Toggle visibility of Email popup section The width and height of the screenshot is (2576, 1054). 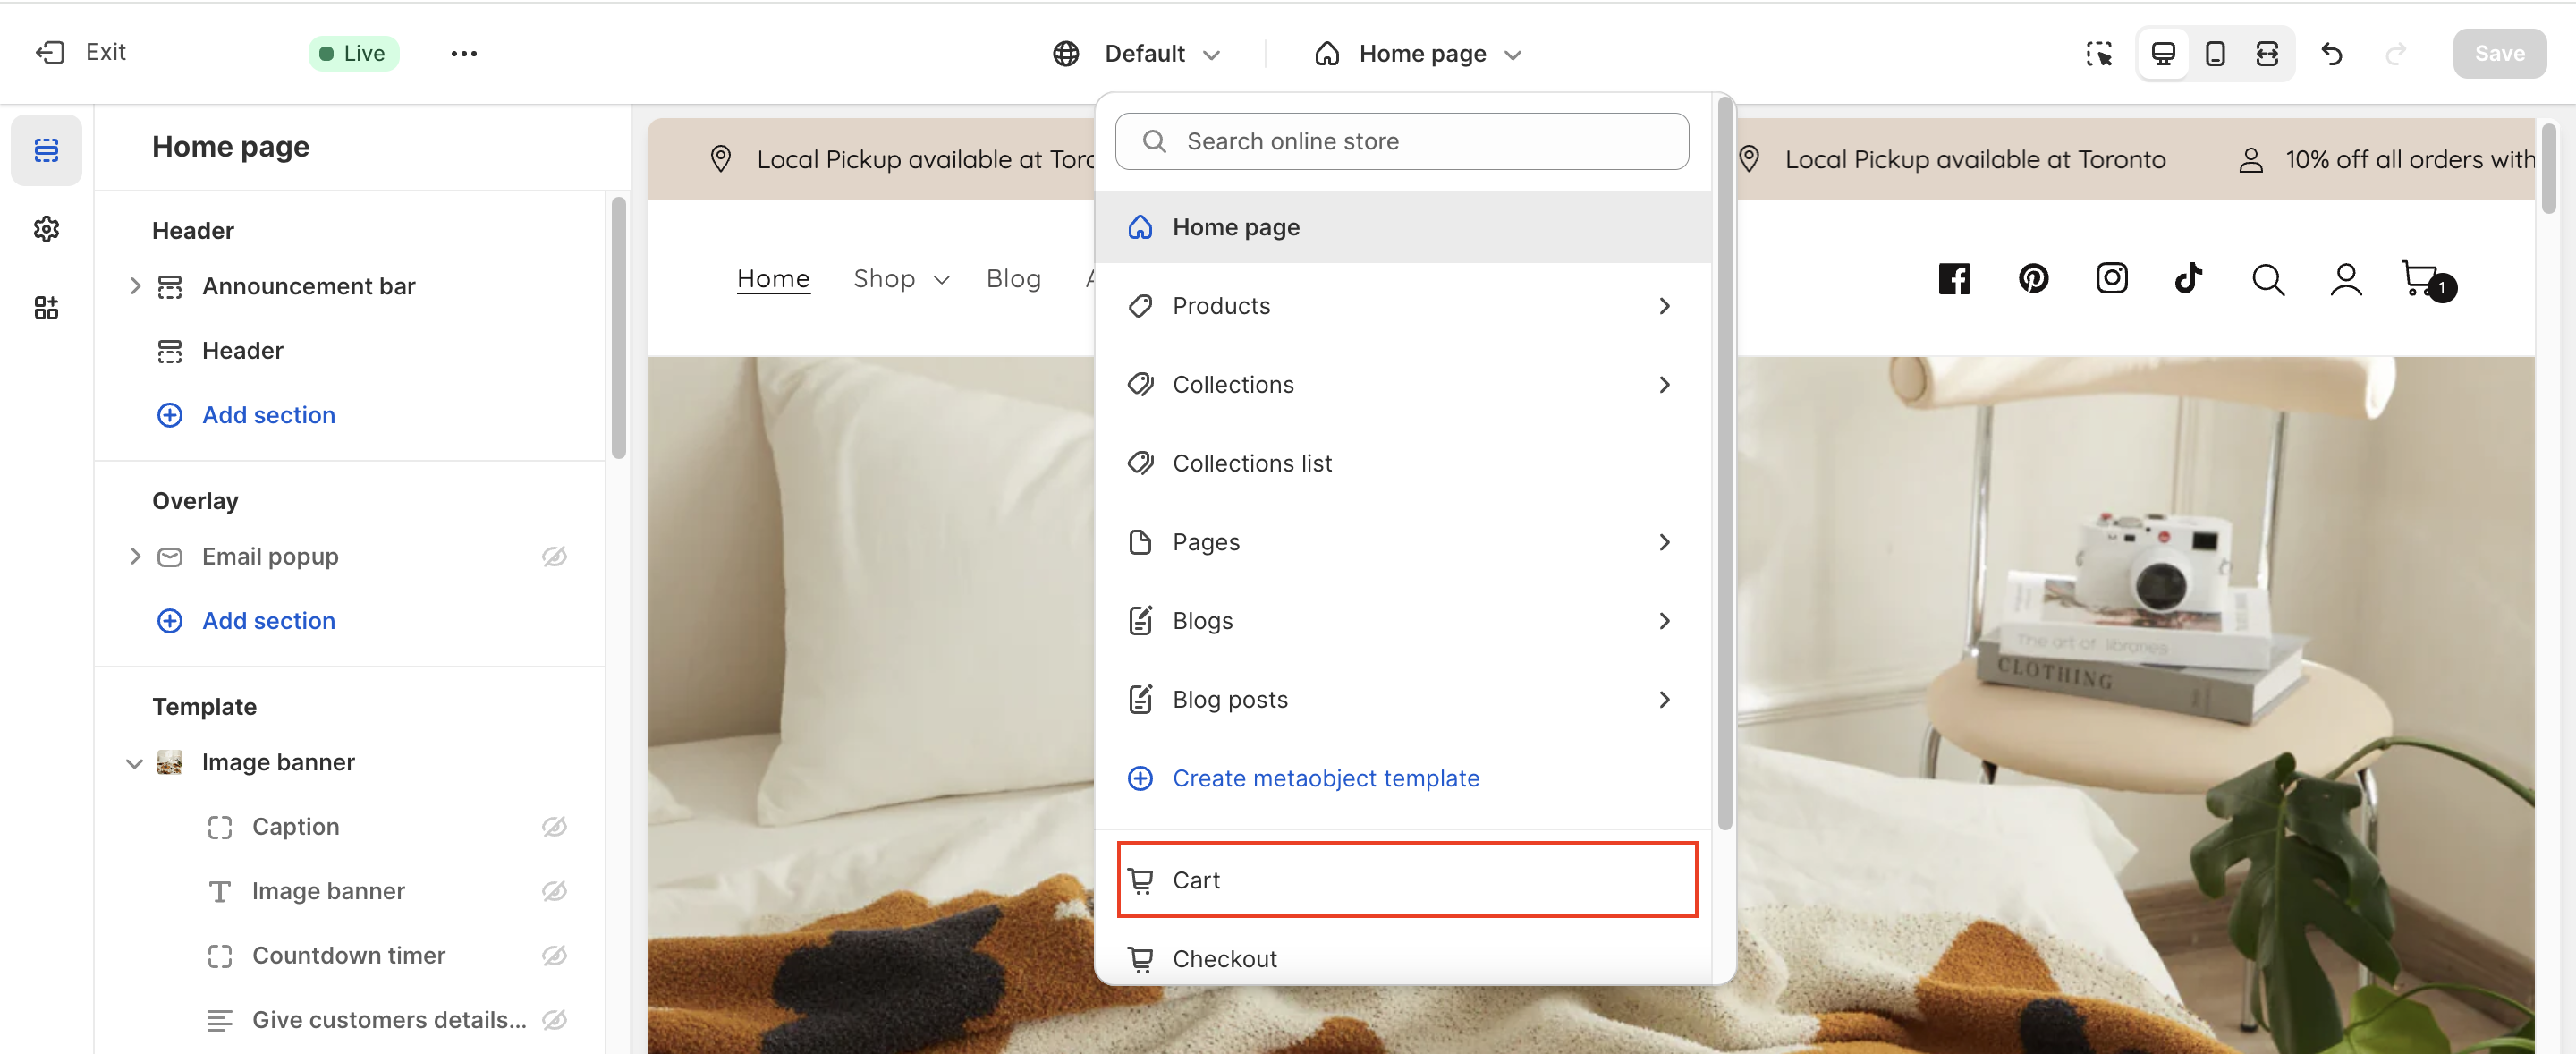point(554,556)
